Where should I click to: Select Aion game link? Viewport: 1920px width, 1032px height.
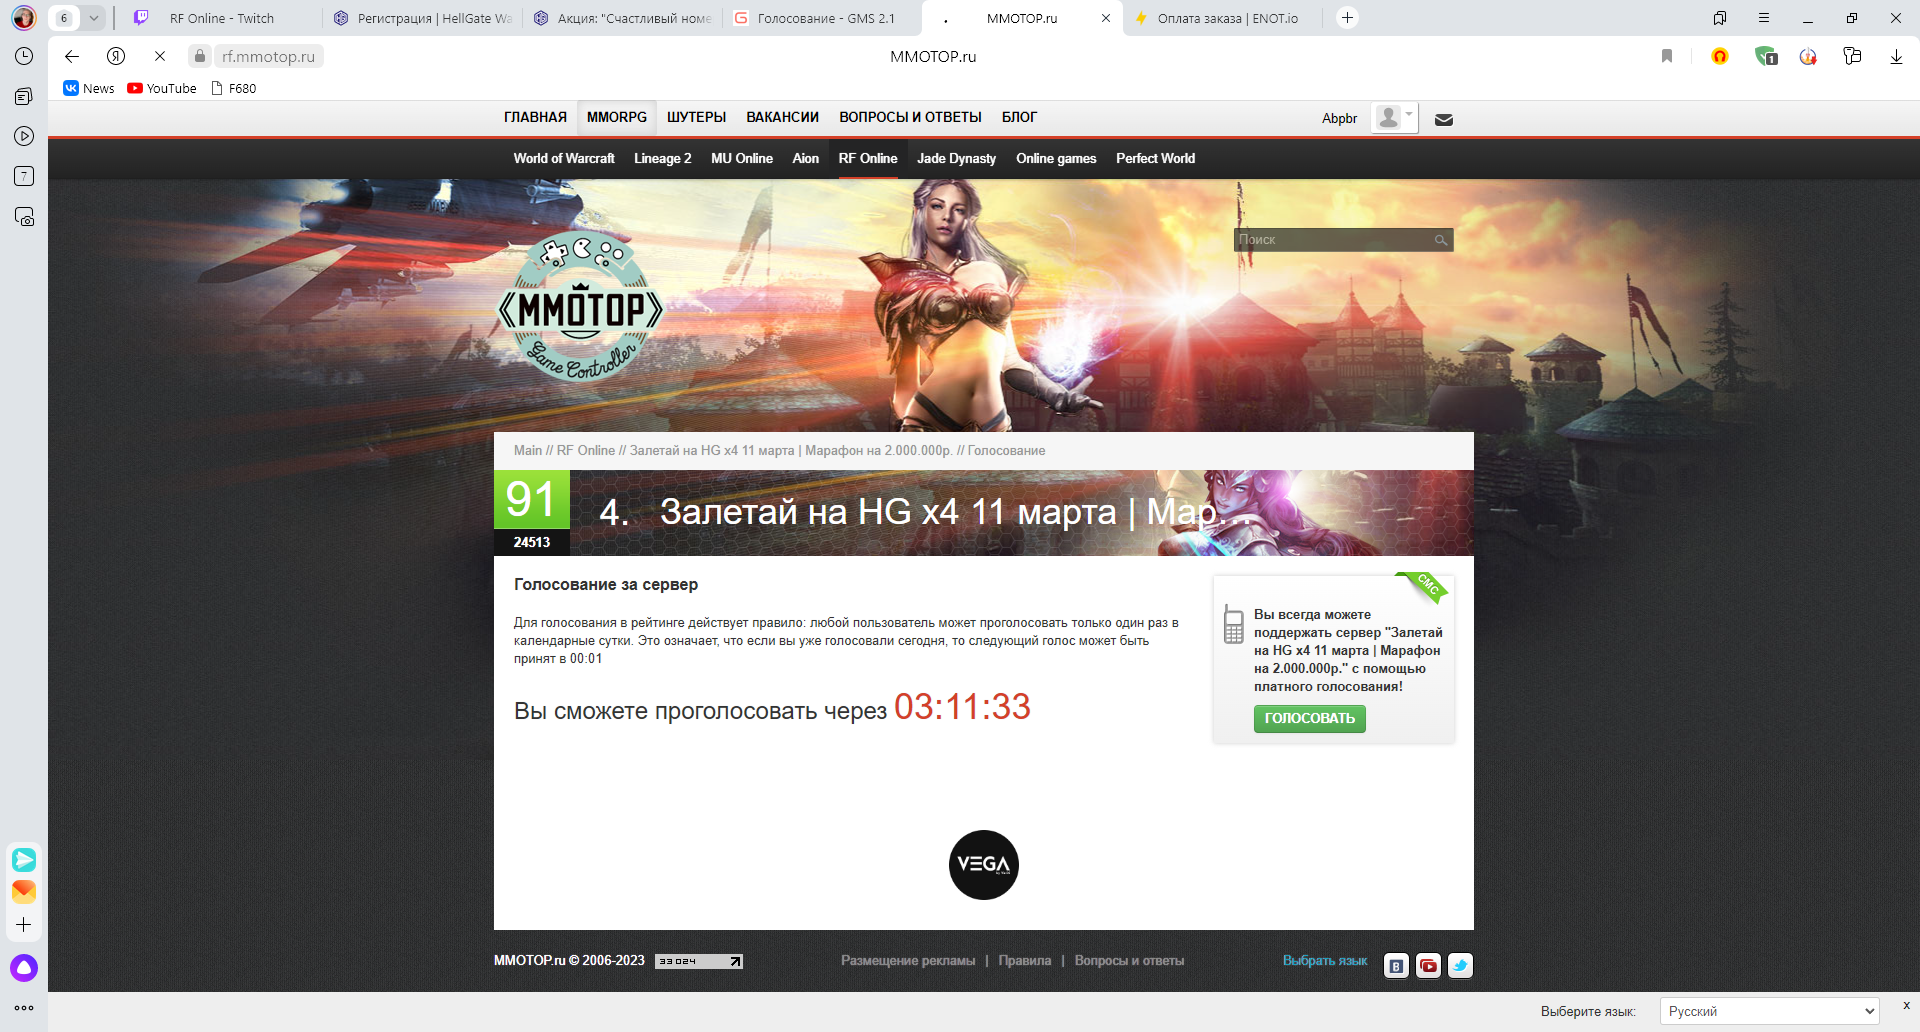click(x=806, y=158)
